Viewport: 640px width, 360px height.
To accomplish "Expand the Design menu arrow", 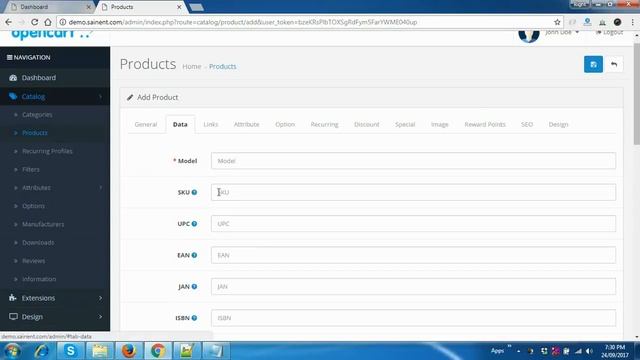I will tap(100, 317).
